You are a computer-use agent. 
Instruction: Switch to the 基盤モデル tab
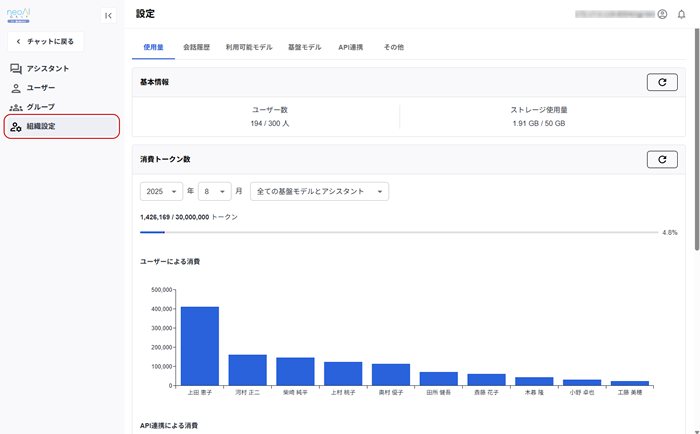tap(304, 47)
